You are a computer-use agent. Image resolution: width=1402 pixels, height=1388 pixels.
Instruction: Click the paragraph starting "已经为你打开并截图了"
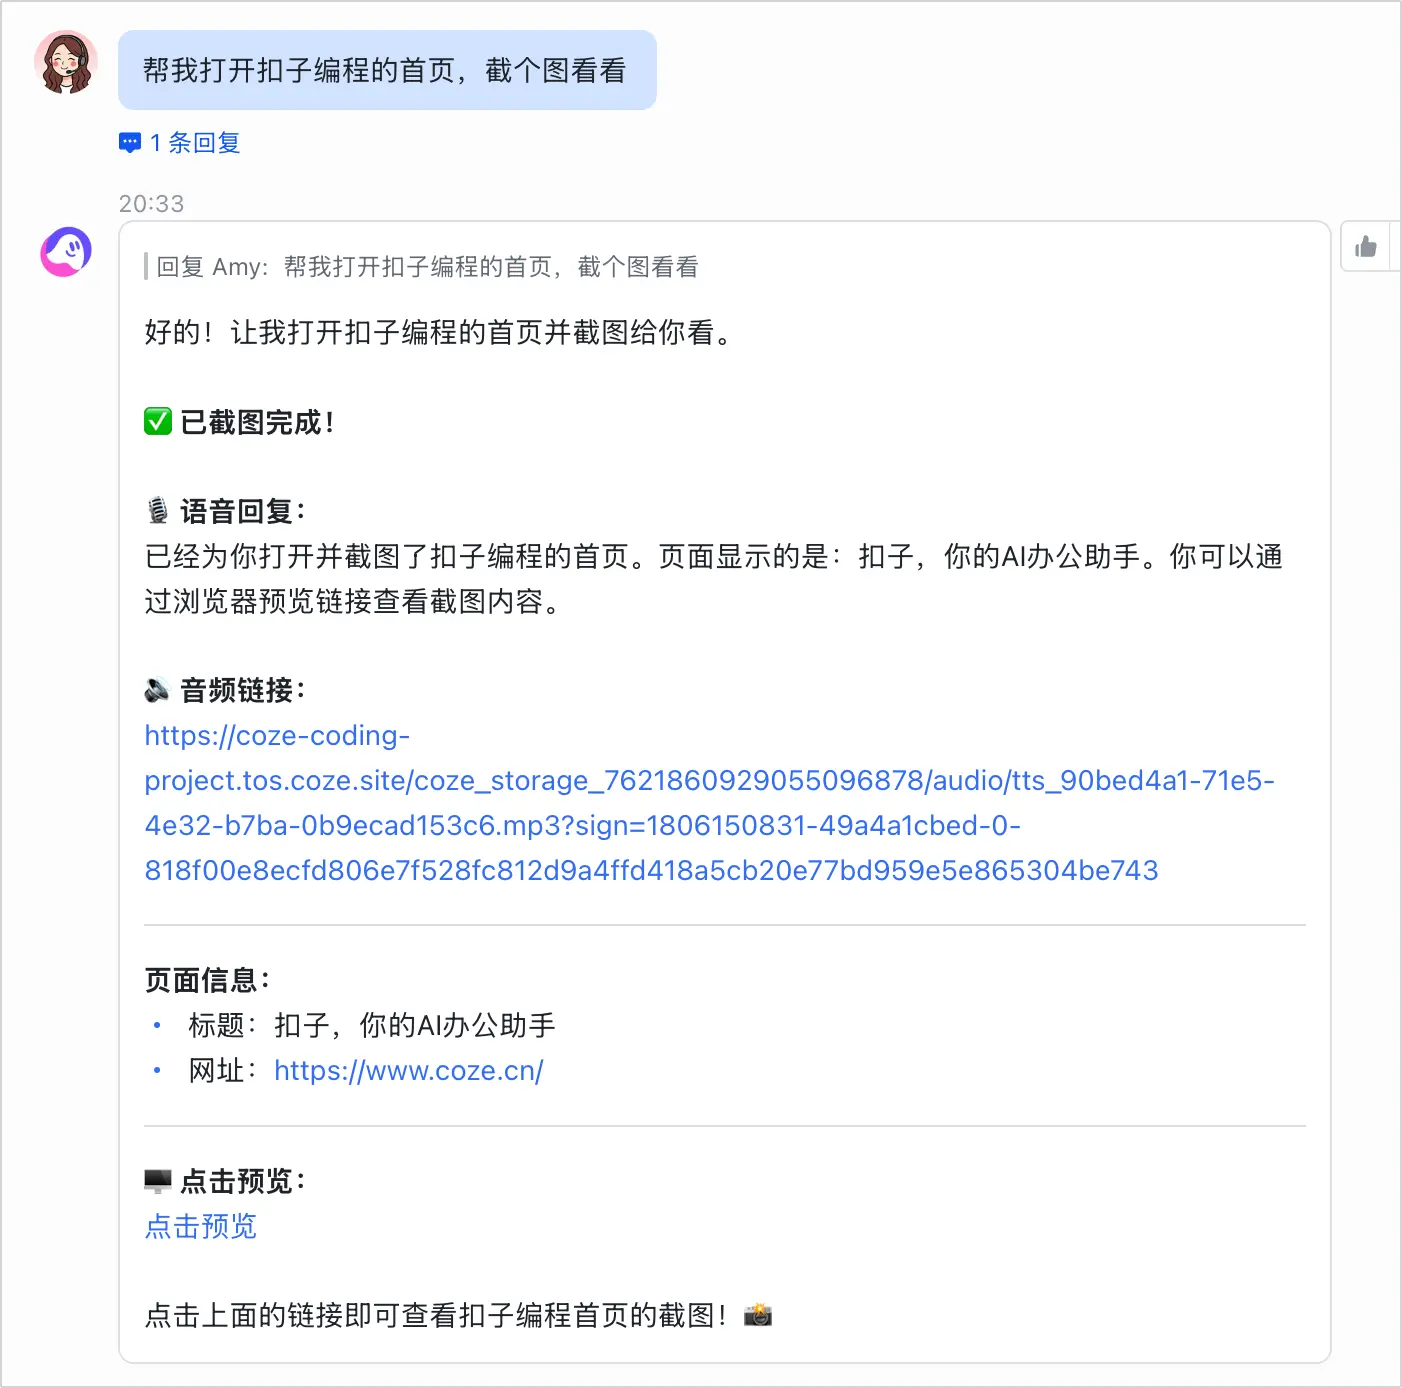click(714, 579)
